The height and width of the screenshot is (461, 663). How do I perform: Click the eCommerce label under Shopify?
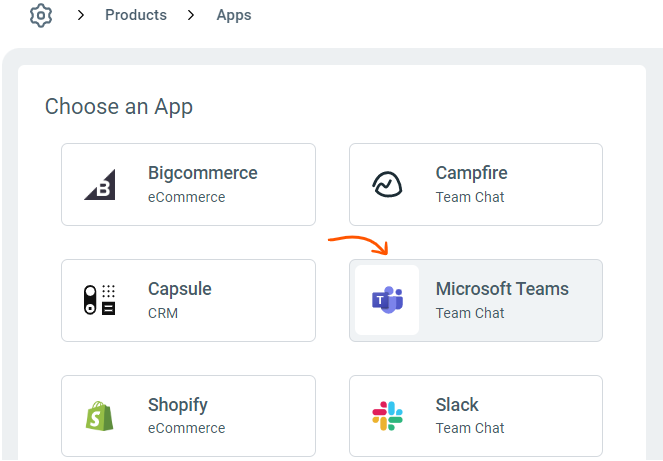pyautogui.click(x=186, y=428)
